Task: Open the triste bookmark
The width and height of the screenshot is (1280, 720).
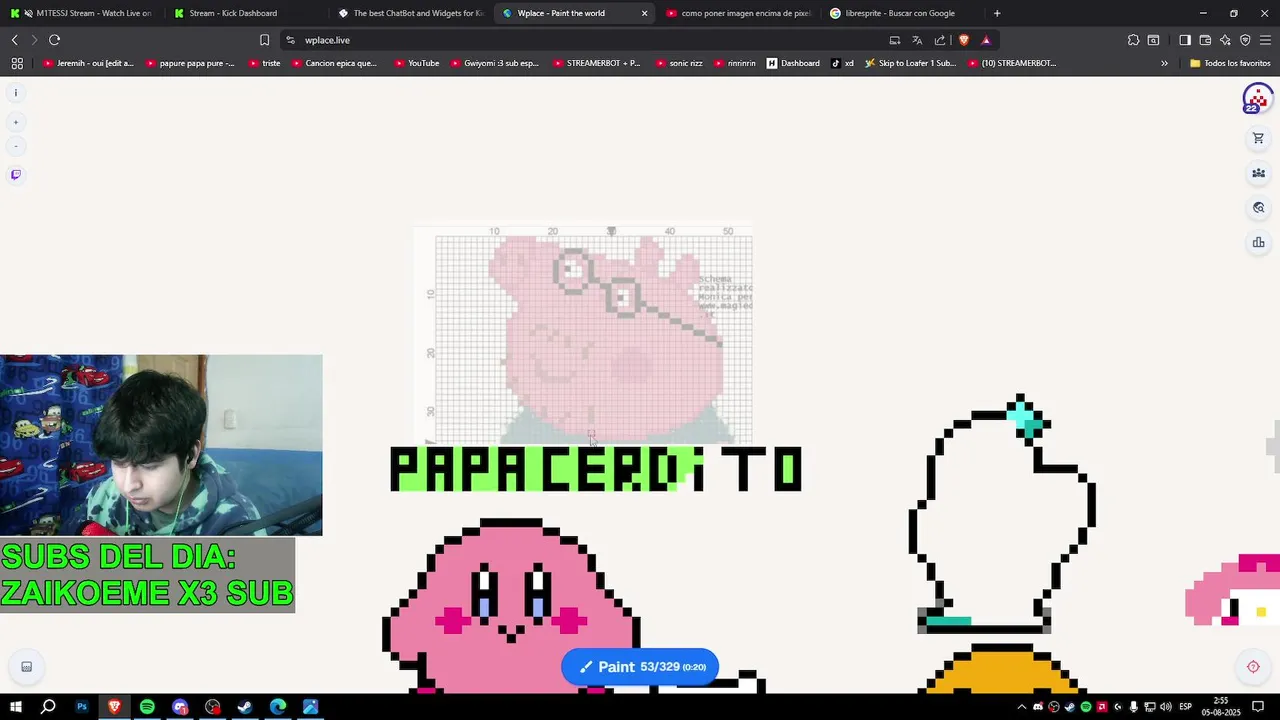Action: (264, 63)
